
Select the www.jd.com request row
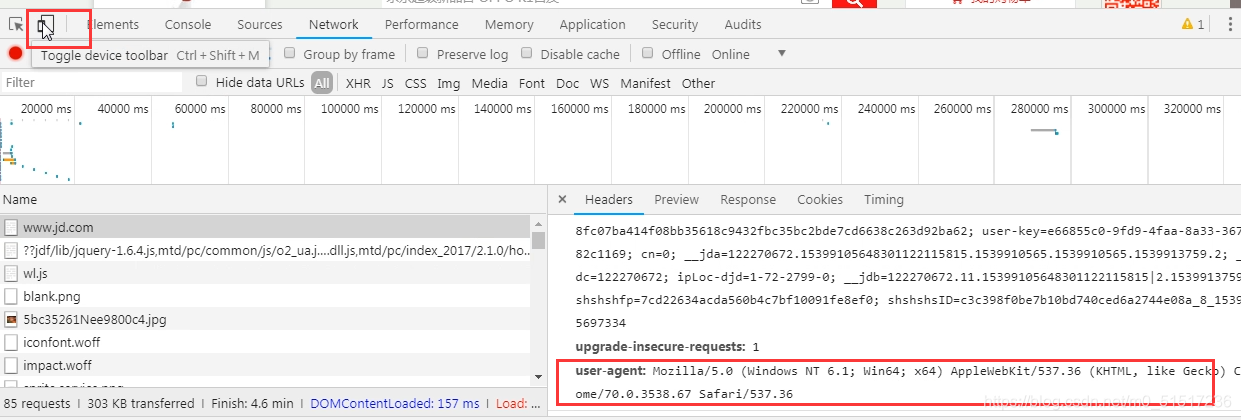(x=266, y=227)
